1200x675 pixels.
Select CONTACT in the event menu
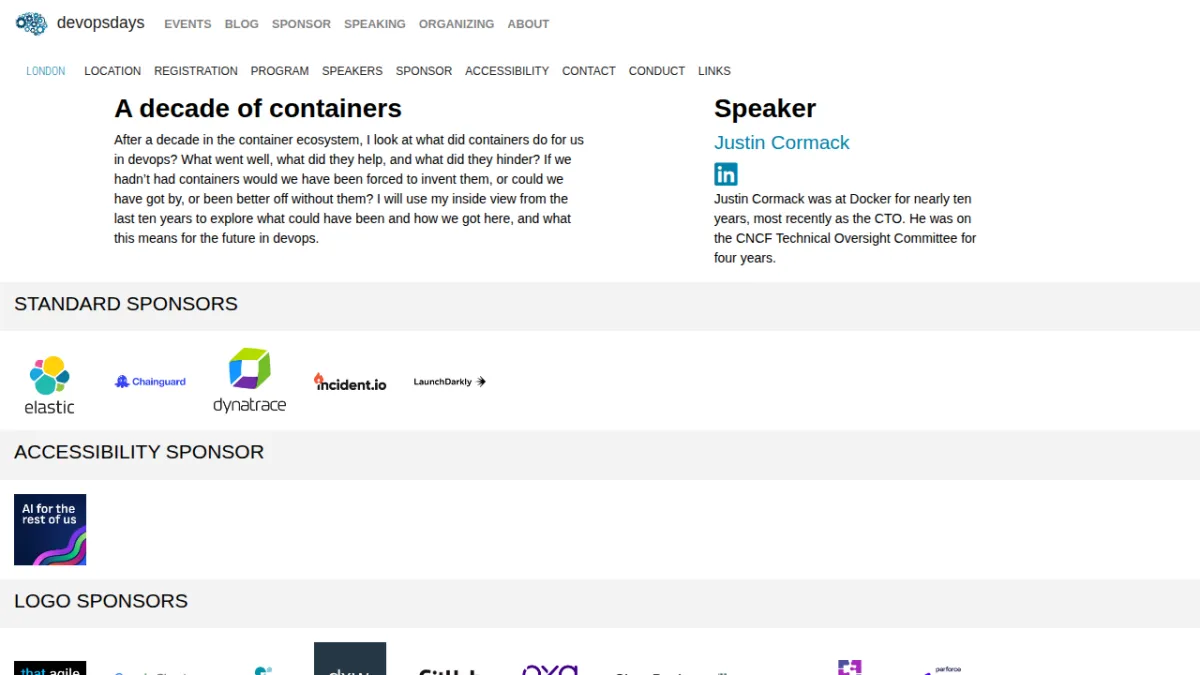589,71
